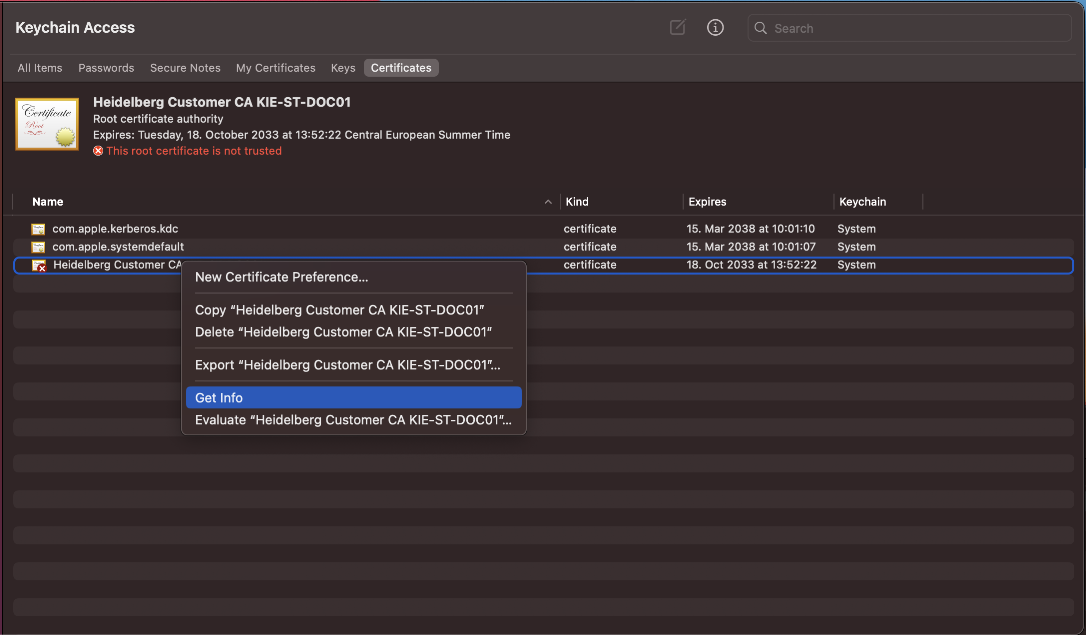1086x635 pixels.
Task: Switch to the My Certificates tab
Action: (275, 68)
